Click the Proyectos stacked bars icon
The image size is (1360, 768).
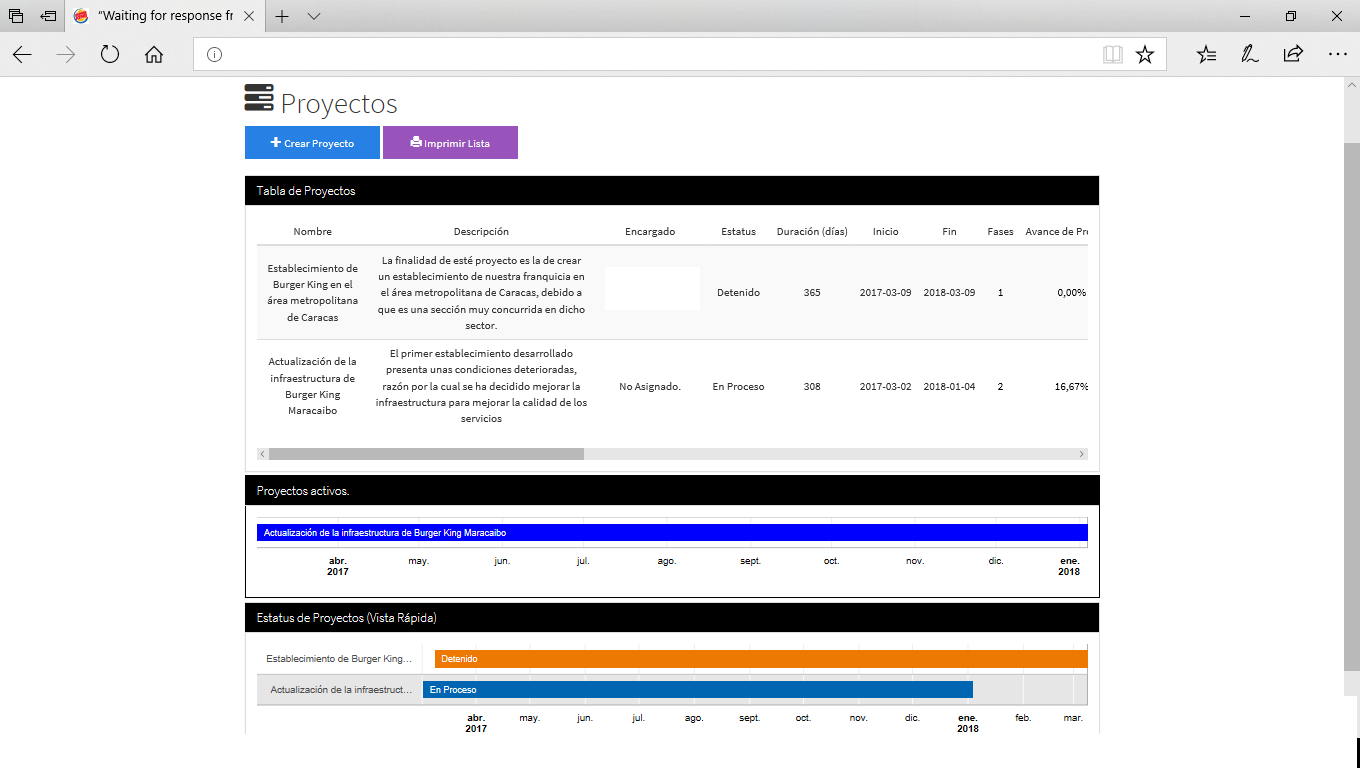259,98
